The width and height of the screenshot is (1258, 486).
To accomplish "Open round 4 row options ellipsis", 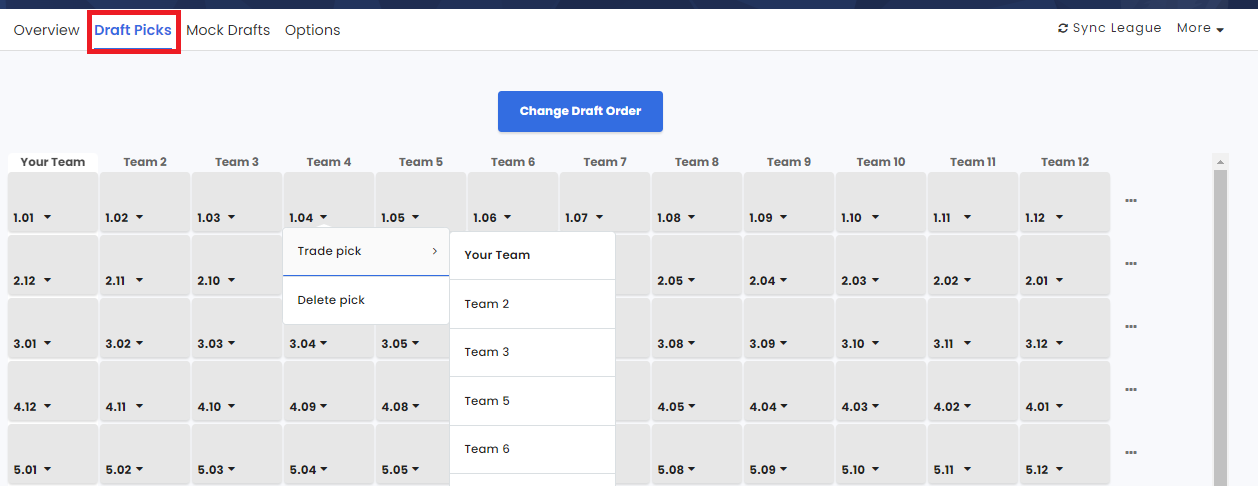I will (1131, 390).
